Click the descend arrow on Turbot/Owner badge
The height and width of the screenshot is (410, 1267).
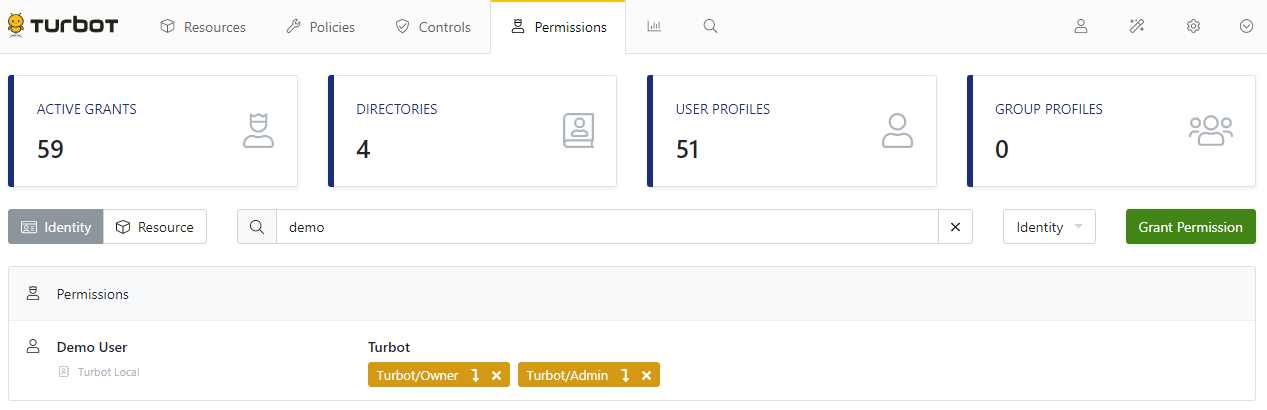click(475, 375)
